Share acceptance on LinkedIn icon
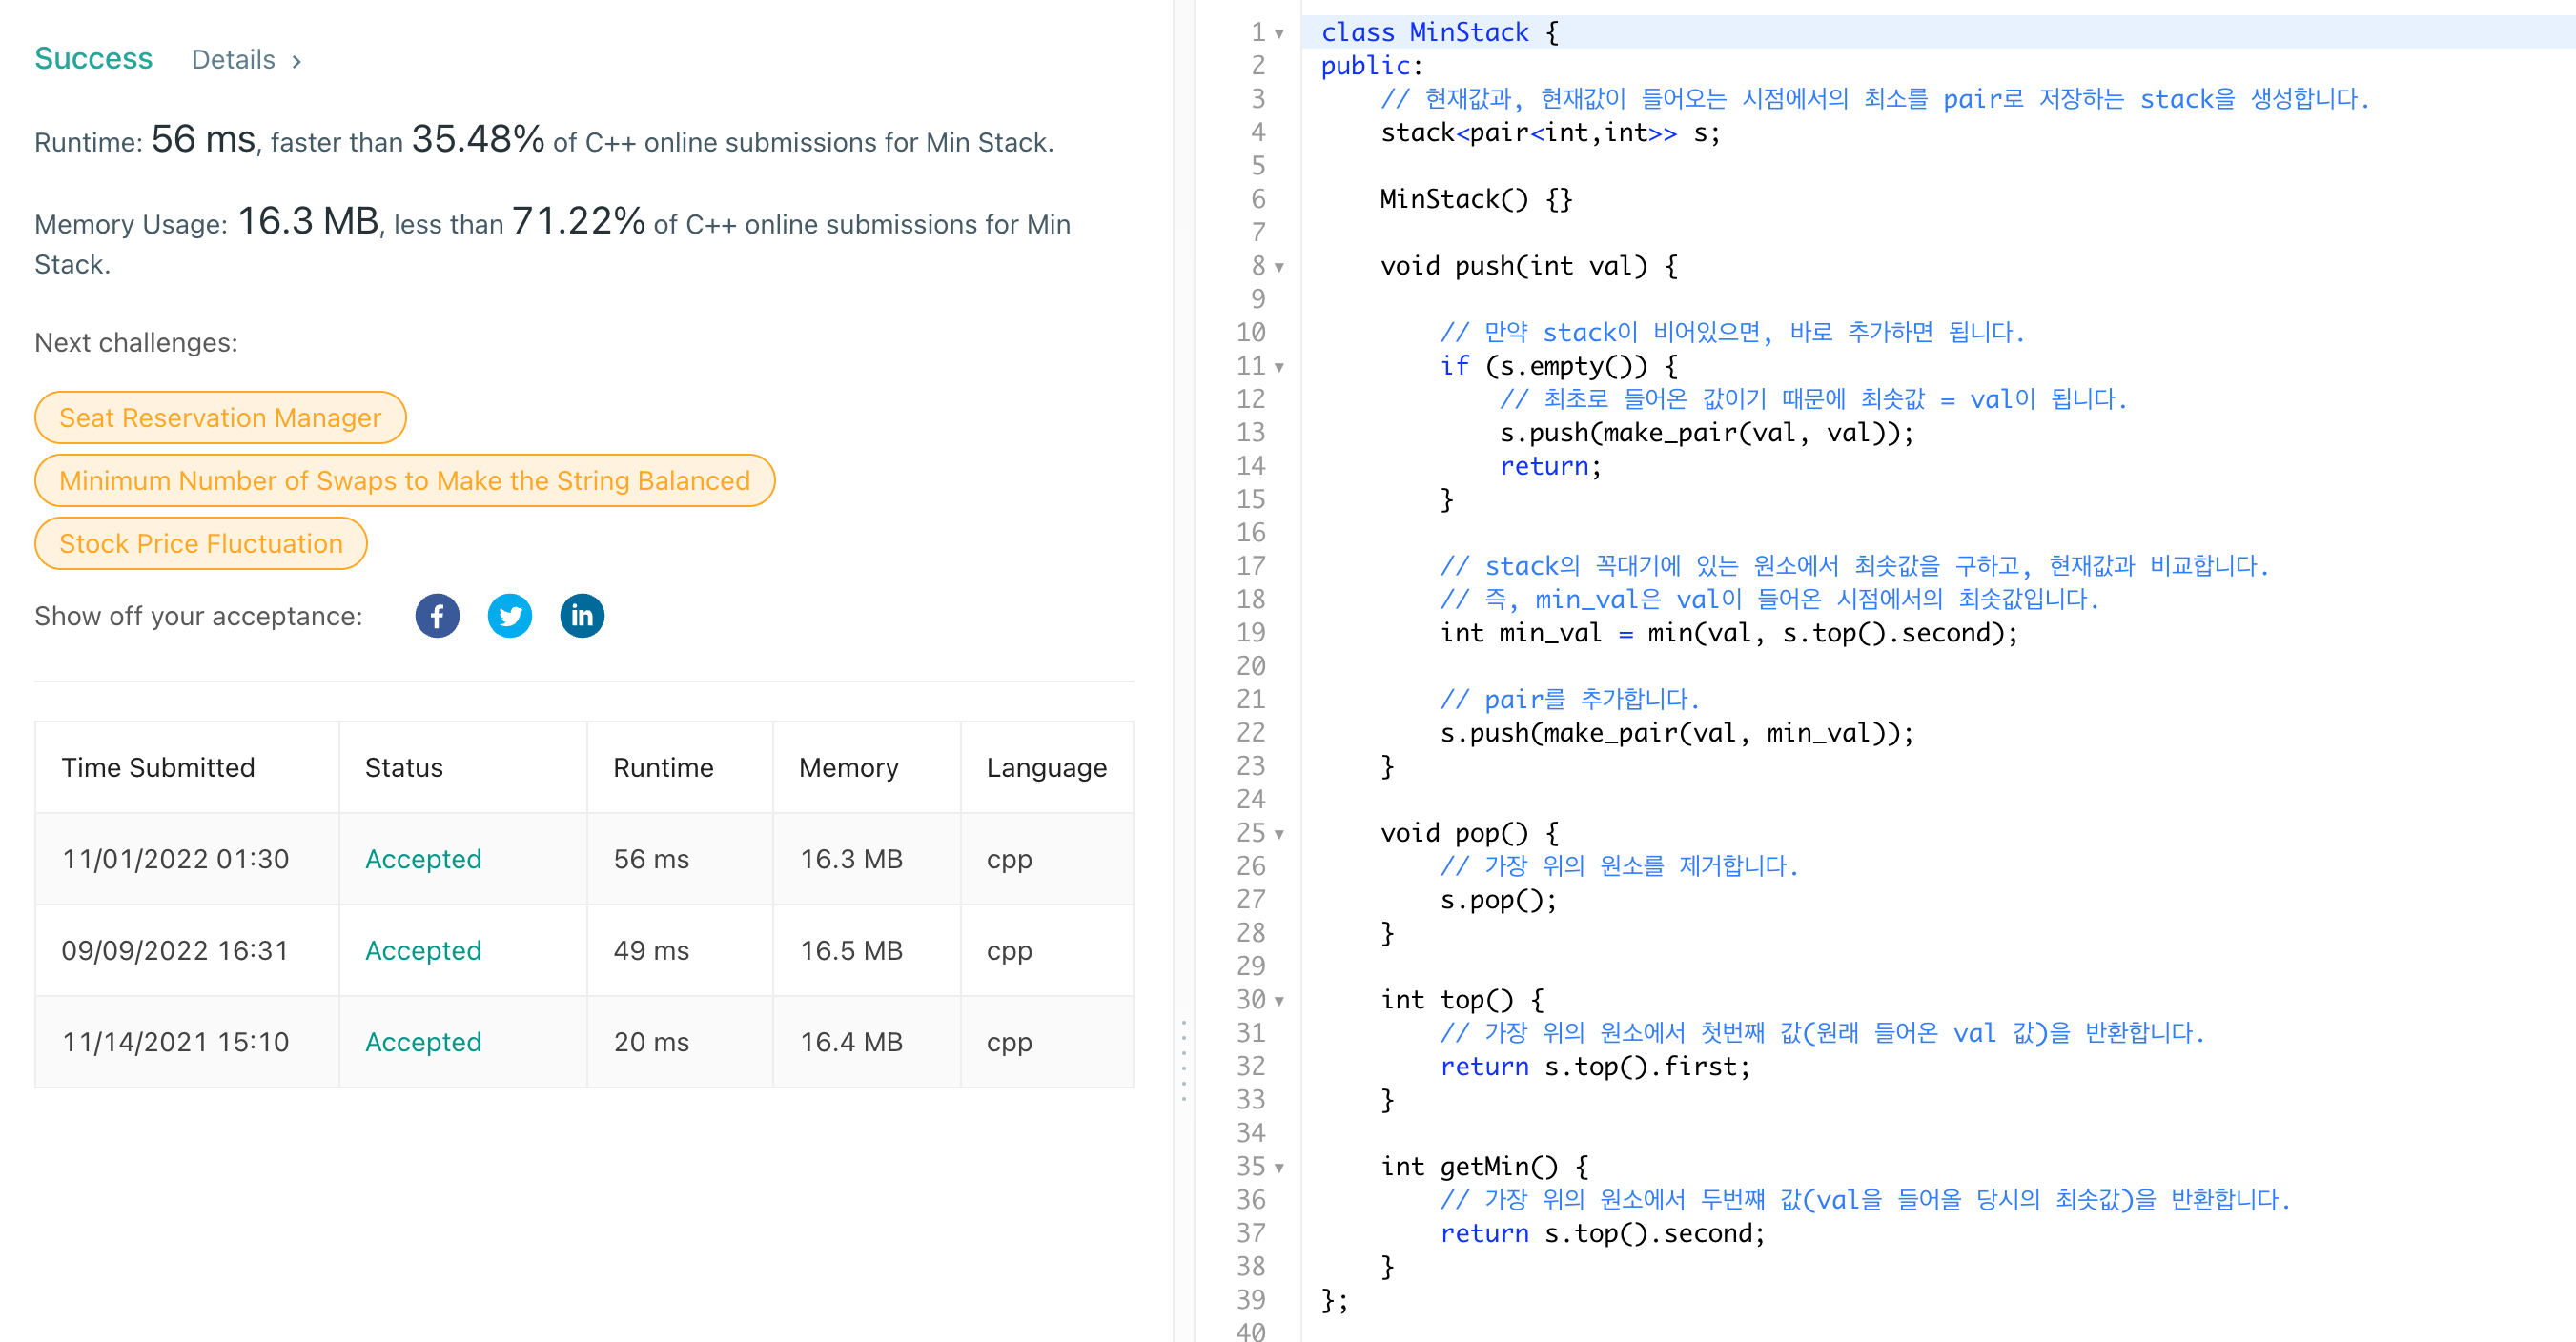The height and width of the screenshot is (1342, 2576). point(582,616)
